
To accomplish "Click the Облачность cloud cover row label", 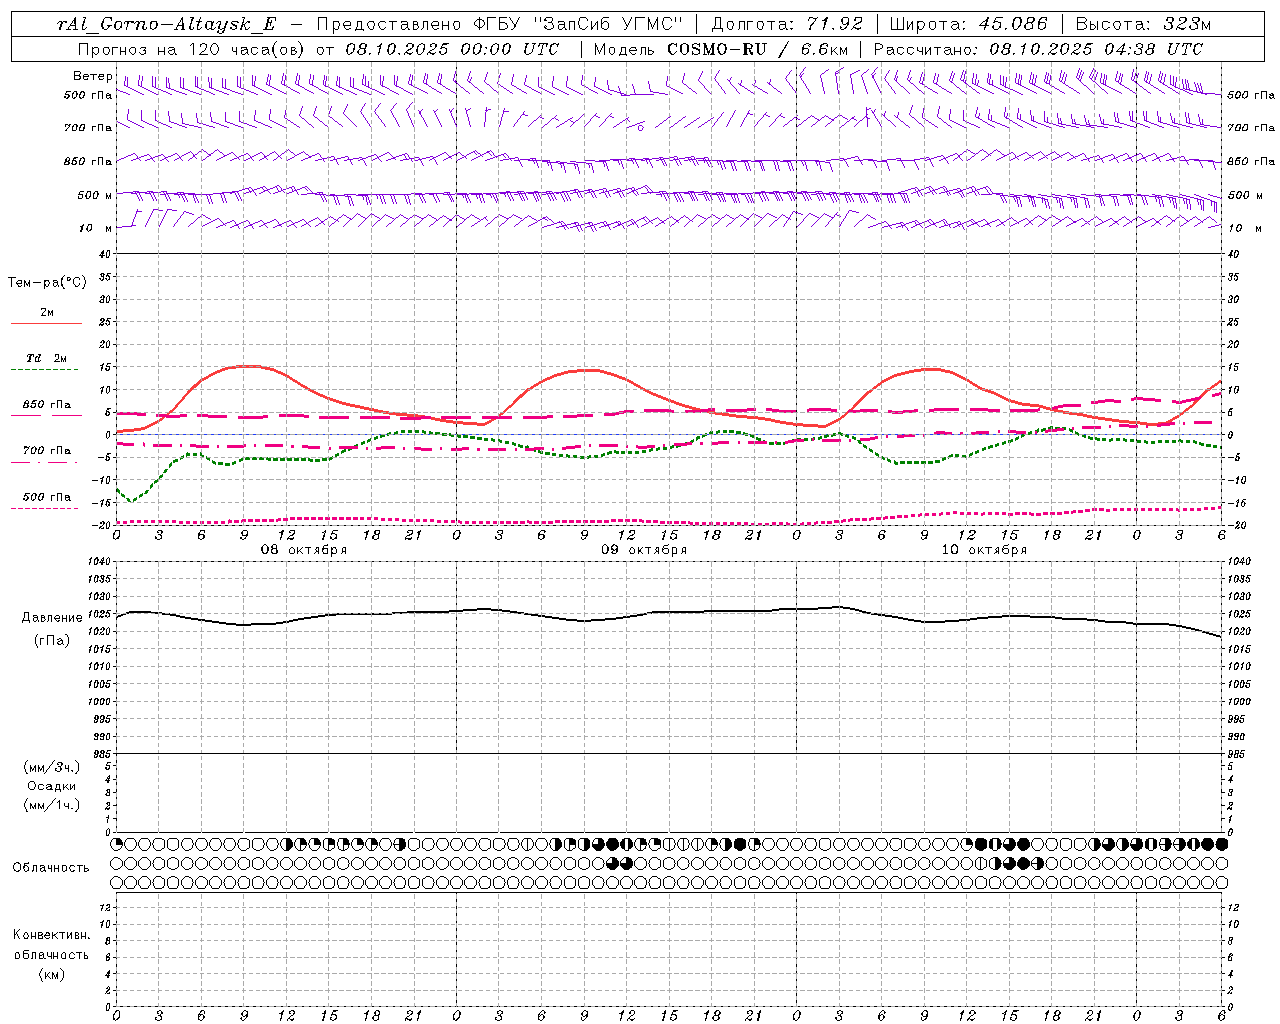I will (x=51, y=868).
